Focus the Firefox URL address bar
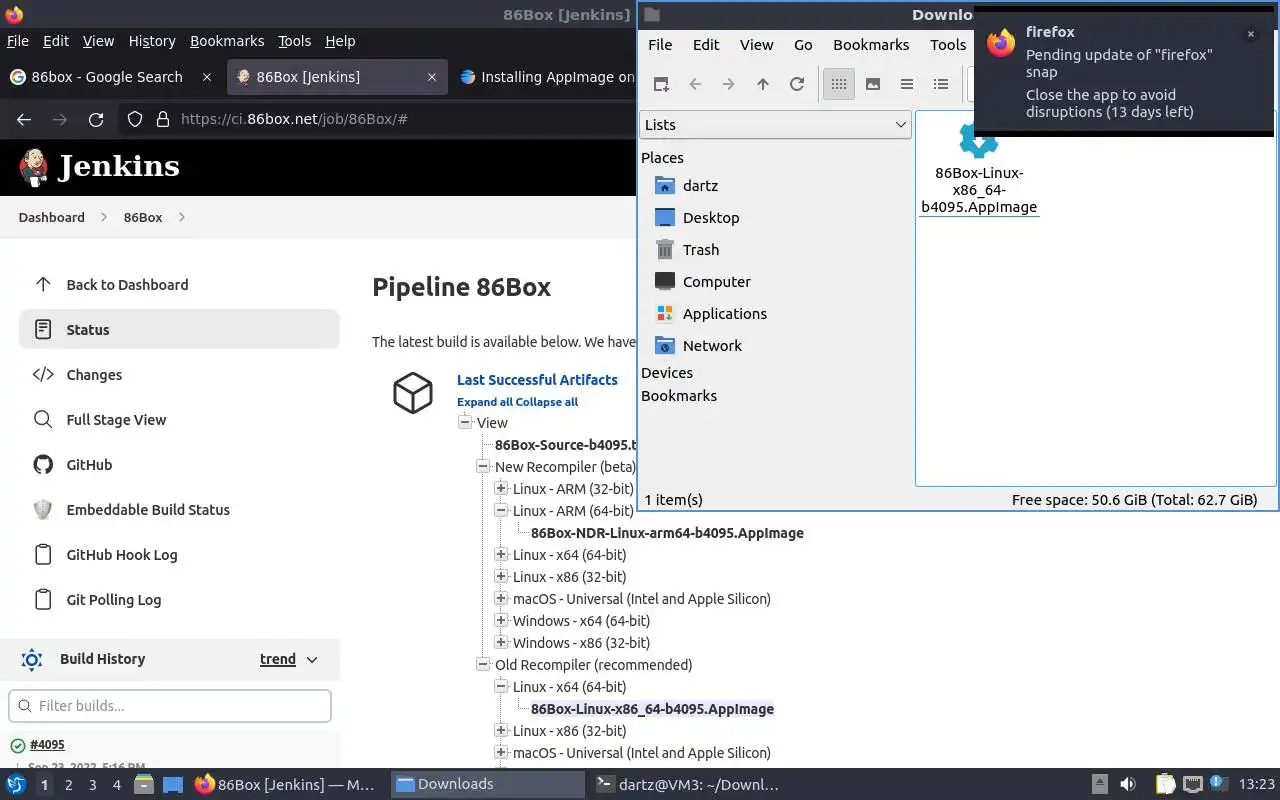This screenshot has width=1280, height=800. point(400,119)
